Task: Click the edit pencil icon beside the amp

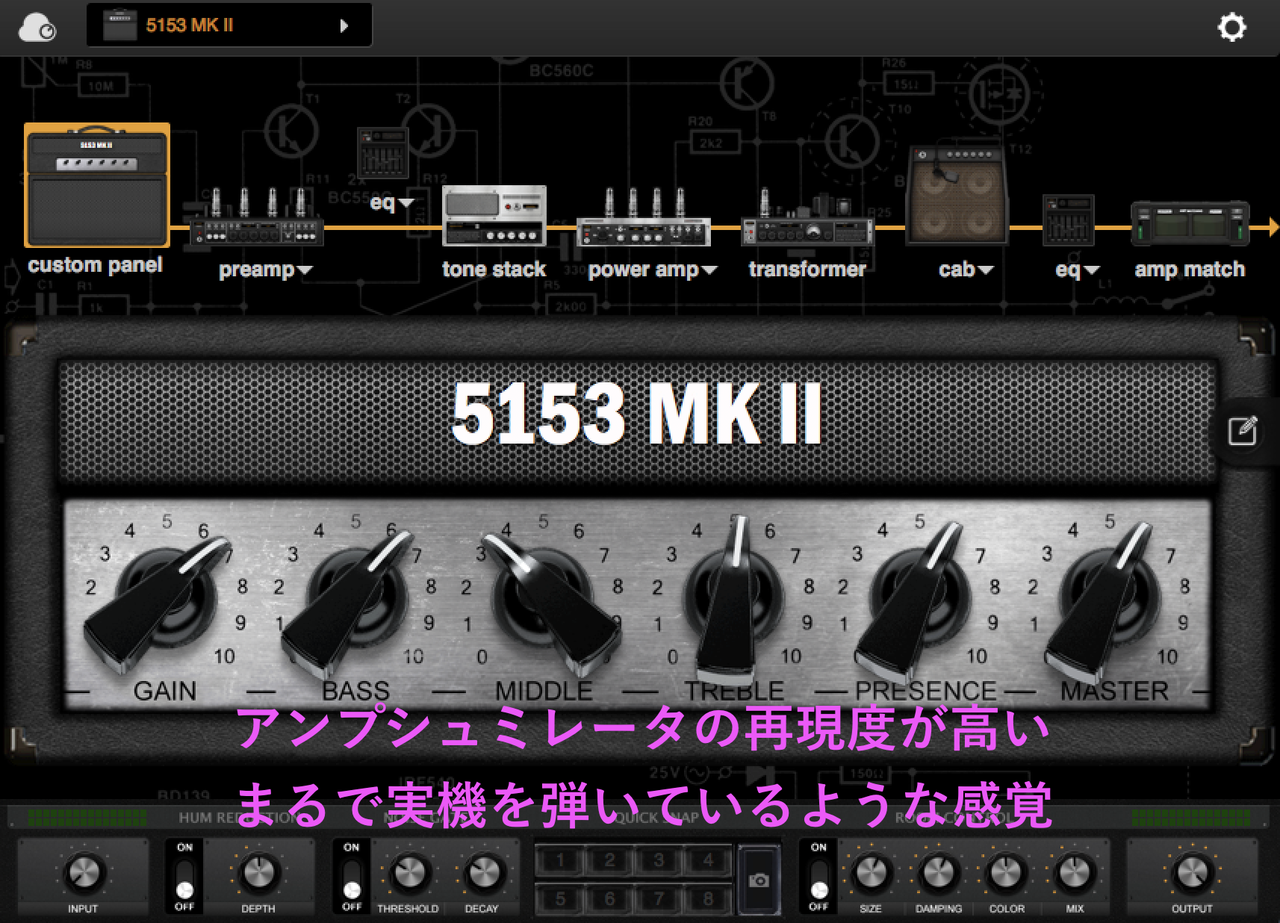Action: 1243,431
